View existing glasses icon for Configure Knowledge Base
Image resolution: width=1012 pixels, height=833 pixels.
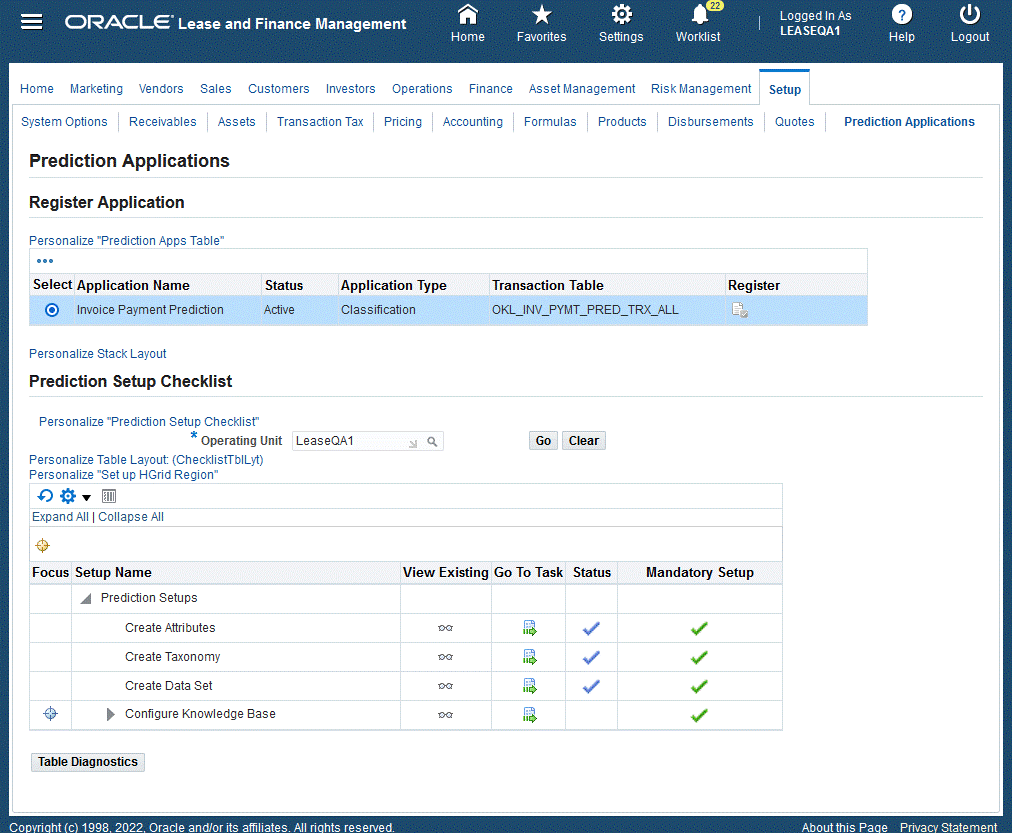tap(445, 715)
